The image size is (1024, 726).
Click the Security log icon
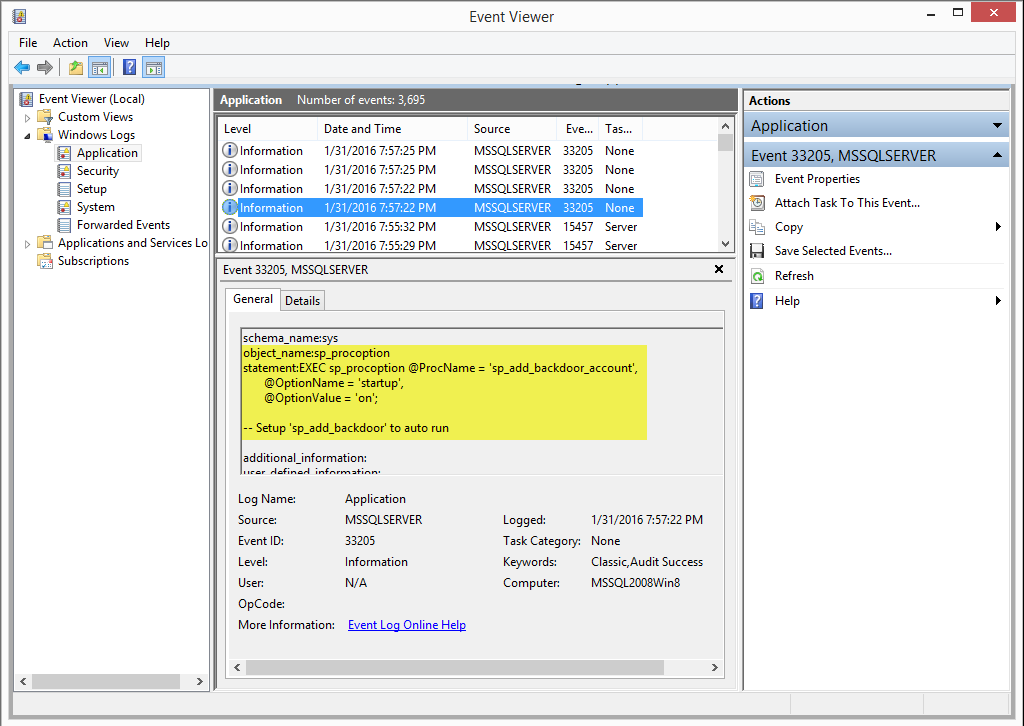64,171
